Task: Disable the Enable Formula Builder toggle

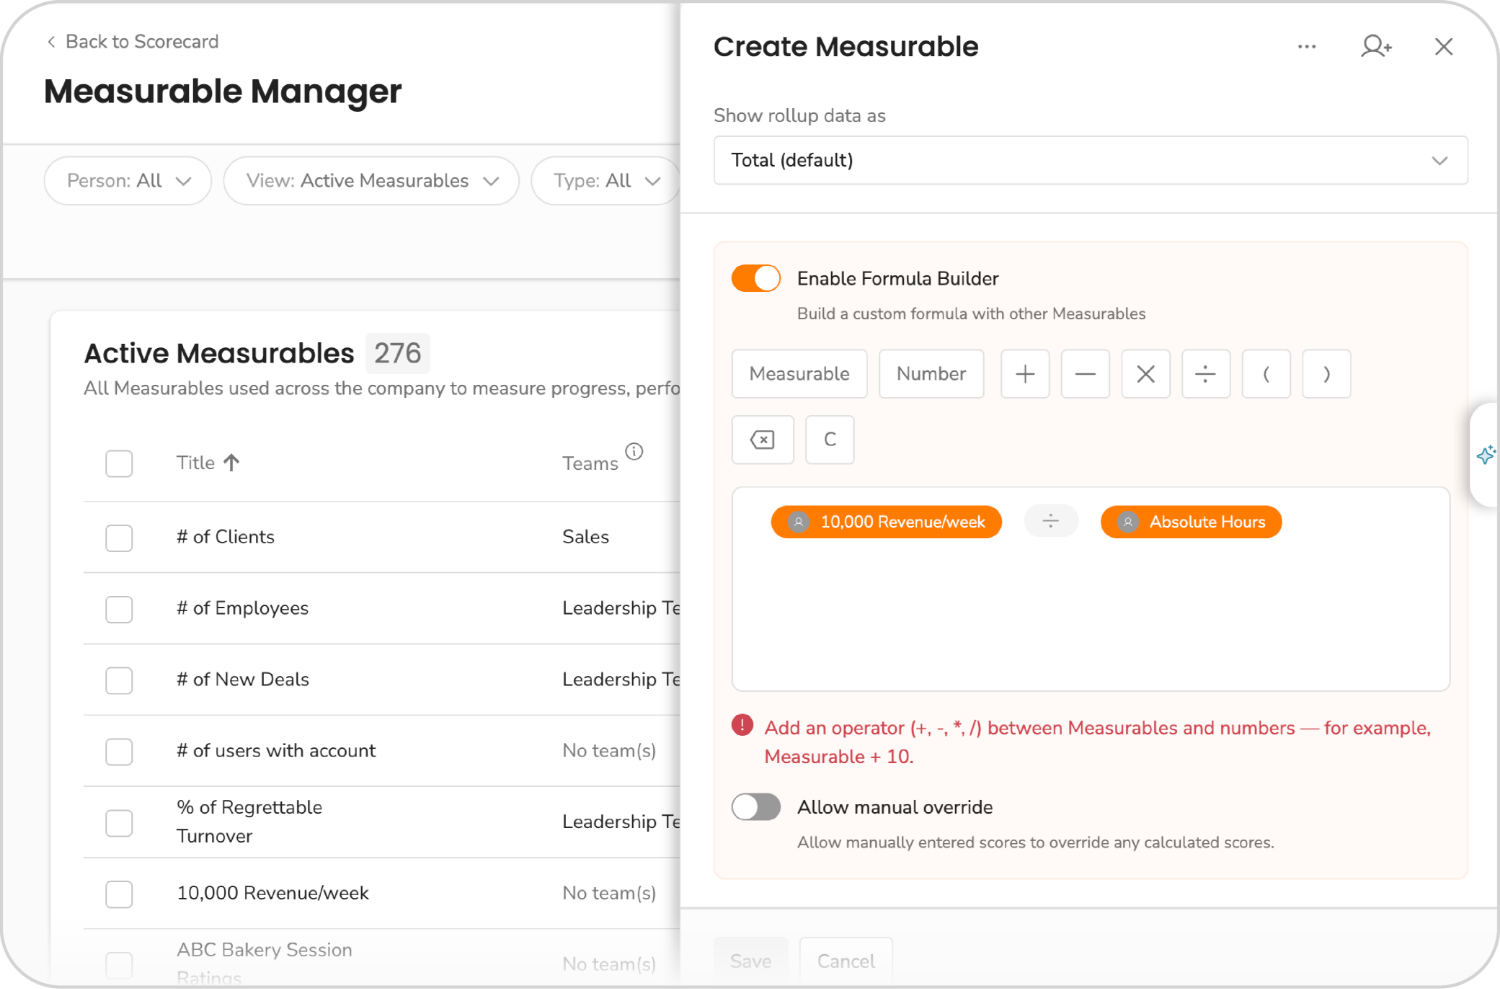Action: click(x=756, y=278)
